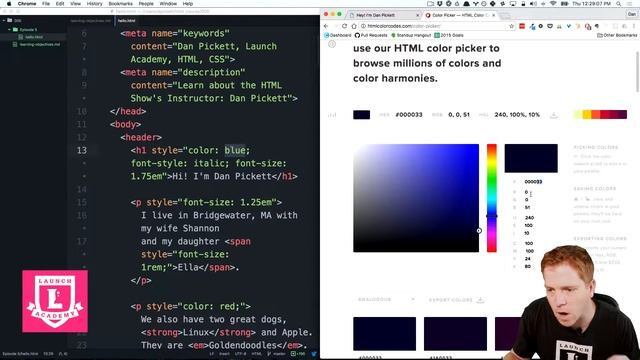Click the Chrome address bar URL

coord(404,26)
